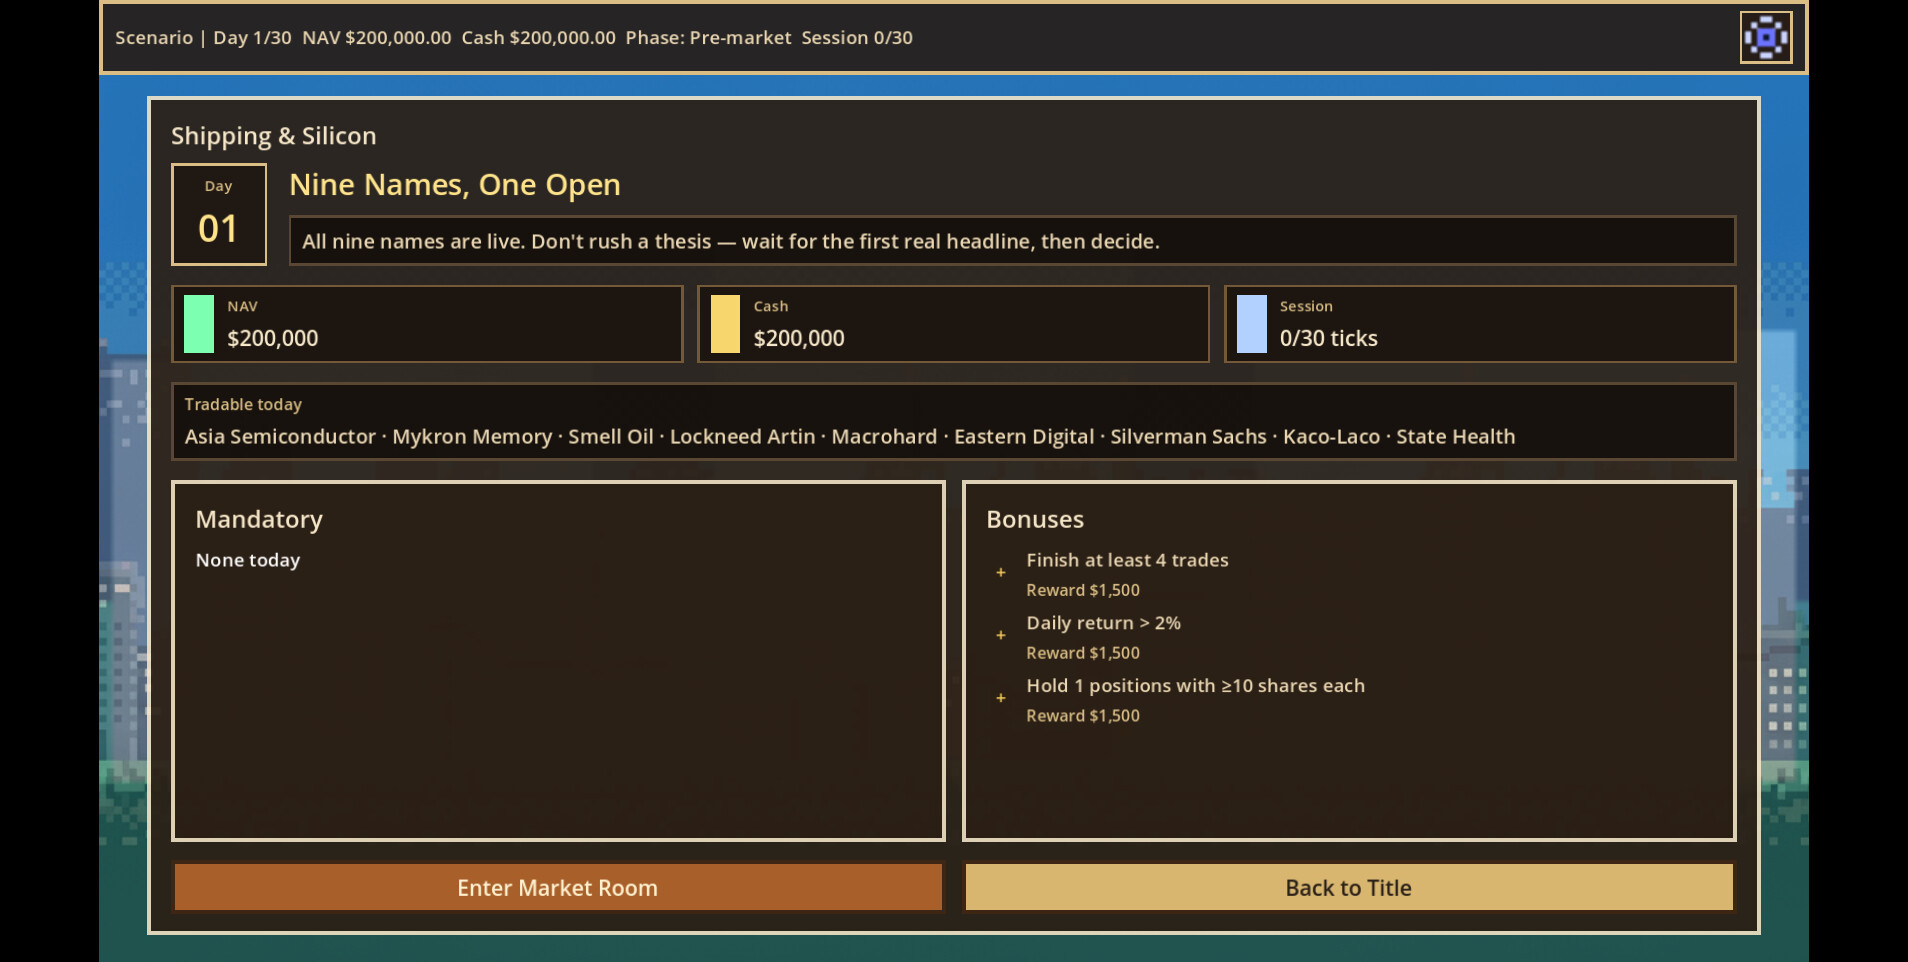Click Phase: Pre-market in status bar
The image size is (1908, 962).
pyautogui.click(x=708, y=38)
